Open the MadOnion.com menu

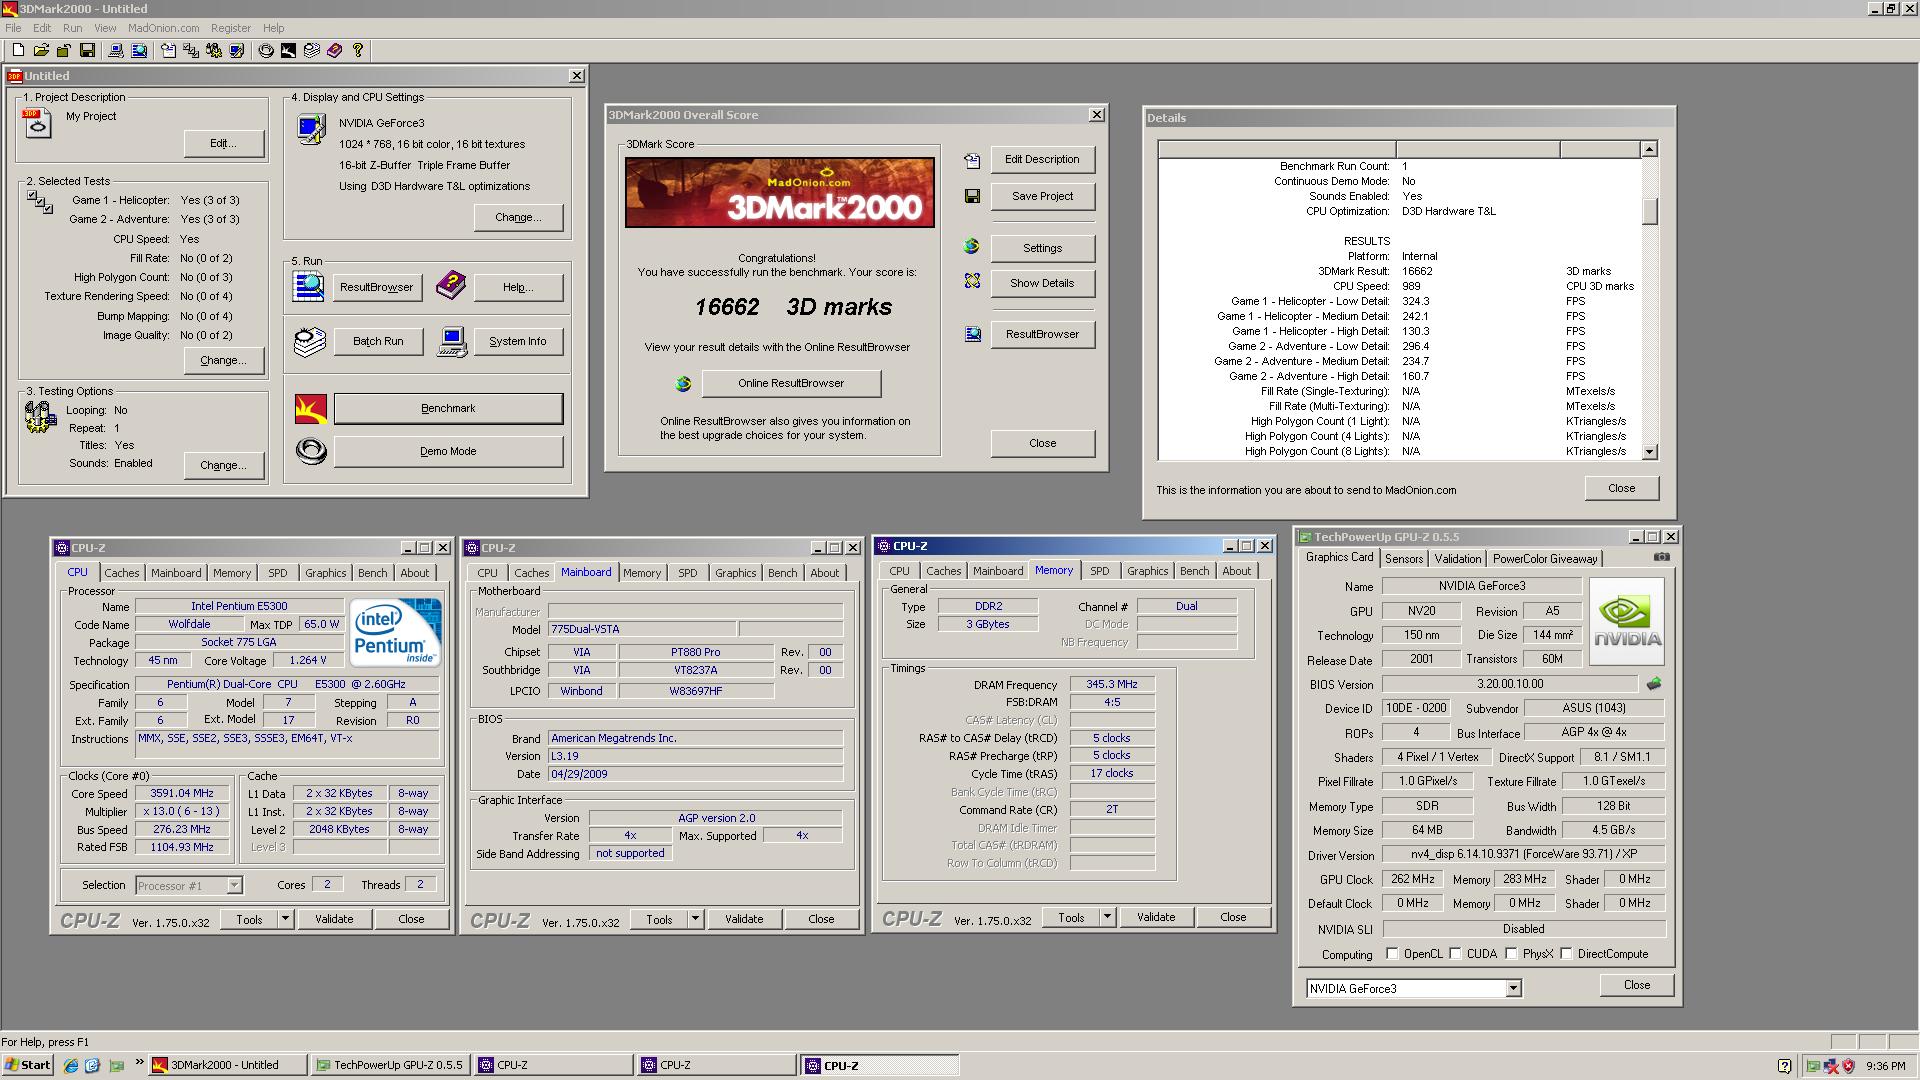click(163, 28)
